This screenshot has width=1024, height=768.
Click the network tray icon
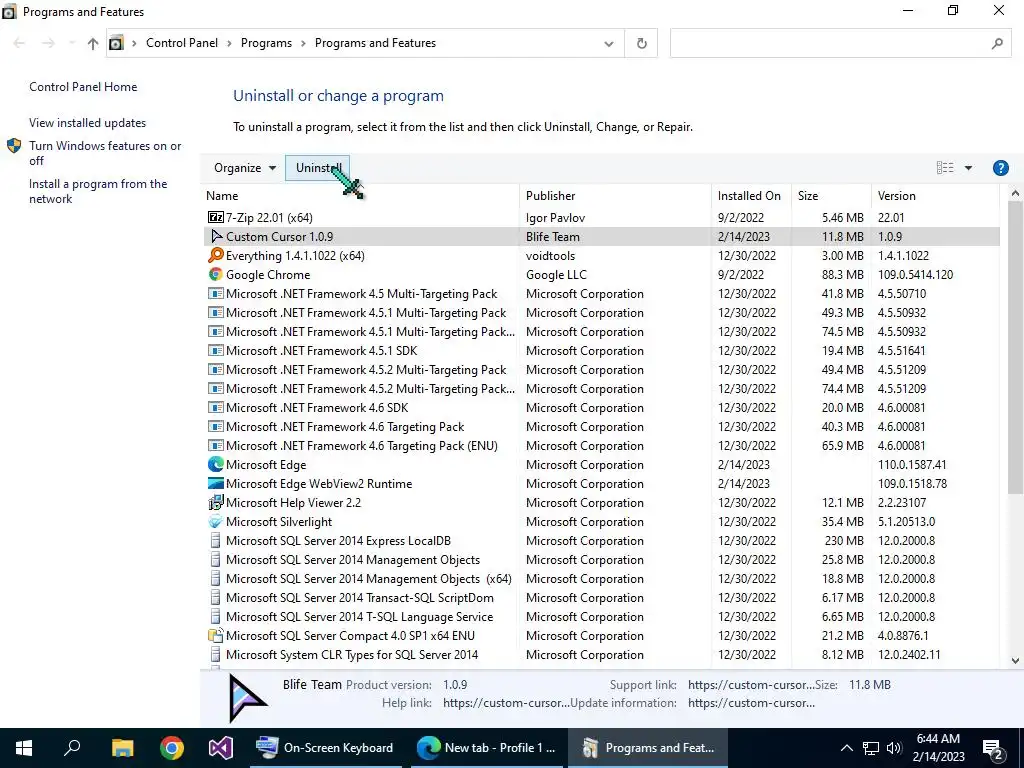(871, 748)
